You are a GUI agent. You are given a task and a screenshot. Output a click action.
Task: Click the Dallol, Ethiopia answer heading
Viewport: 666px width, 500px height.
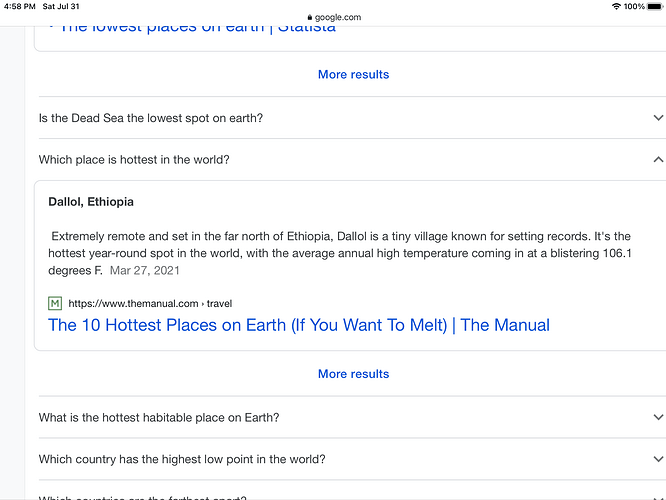(x=91, y=202)
